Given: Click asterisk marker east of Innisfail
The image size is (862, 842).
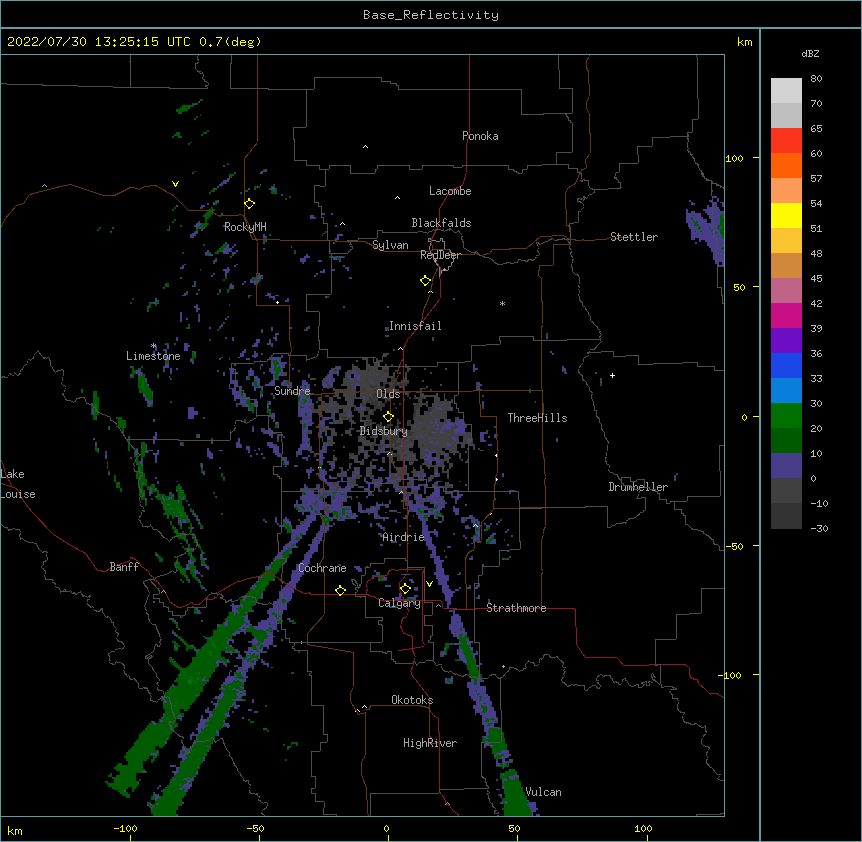Looking at the screenshot, I should point(502,303).
